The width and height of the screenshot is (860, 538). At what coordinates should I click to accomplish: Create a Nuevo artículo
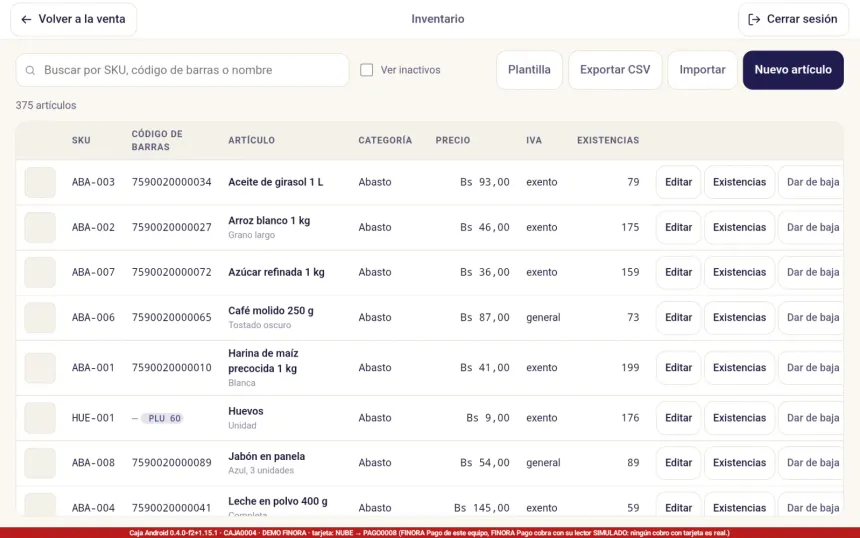pyautogui.click(x=793, y=70)
